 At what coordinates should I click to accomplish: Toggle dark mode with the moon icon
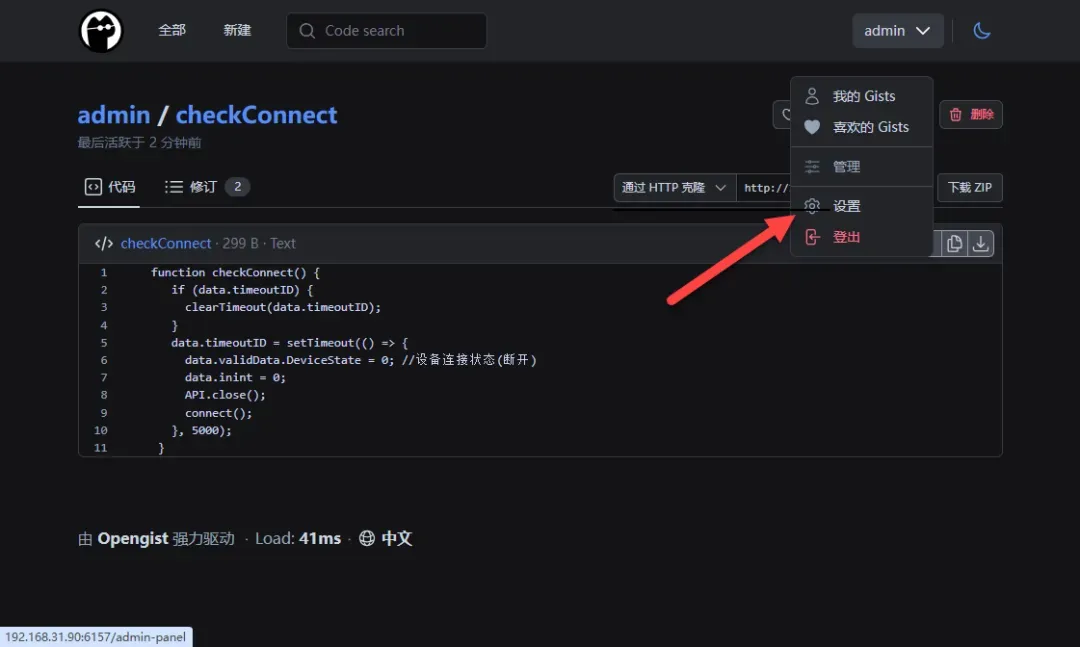point(982,31)
